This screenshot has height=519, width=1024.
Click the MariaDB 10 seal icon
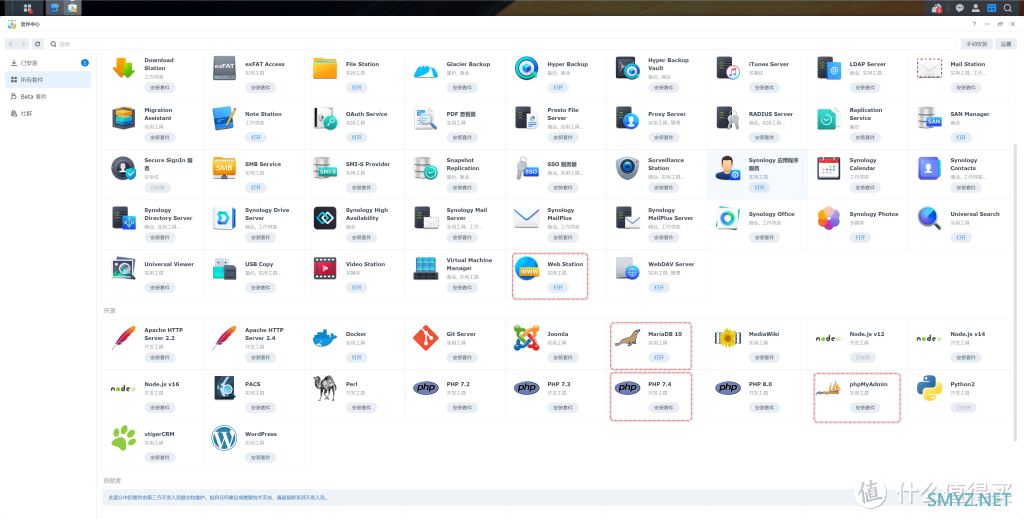tap(627, 338)
